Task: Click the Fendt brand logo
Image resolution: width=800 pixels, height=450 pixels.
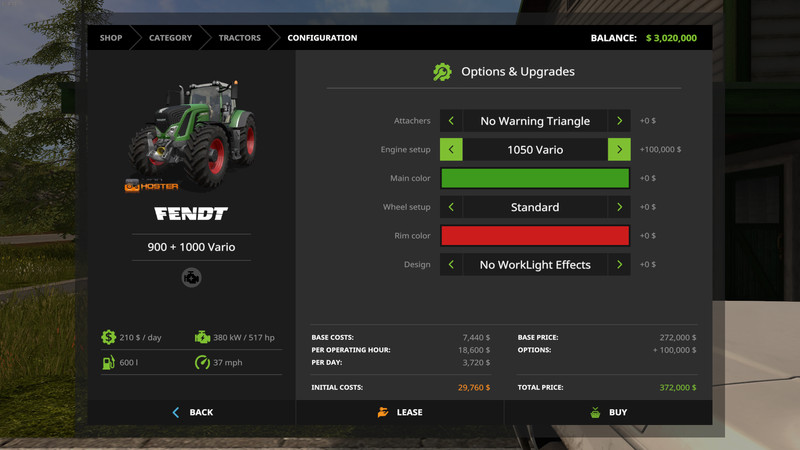Action: 191,213
